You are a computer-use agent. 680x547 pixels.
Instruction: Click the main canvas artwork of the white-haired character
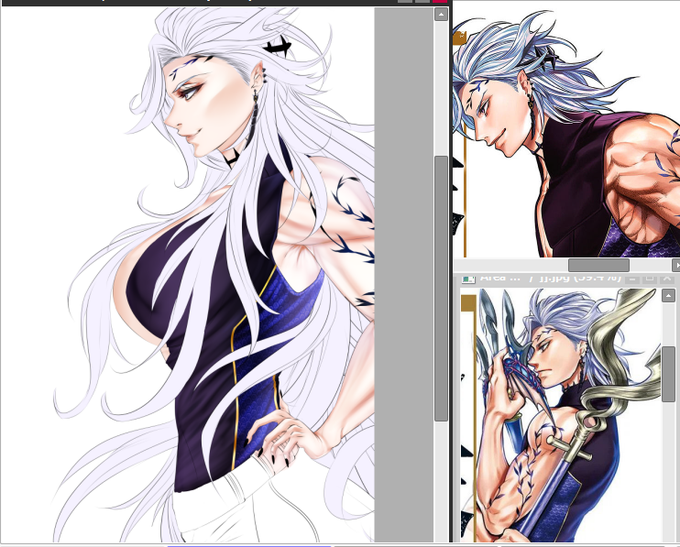click(187, 275)
